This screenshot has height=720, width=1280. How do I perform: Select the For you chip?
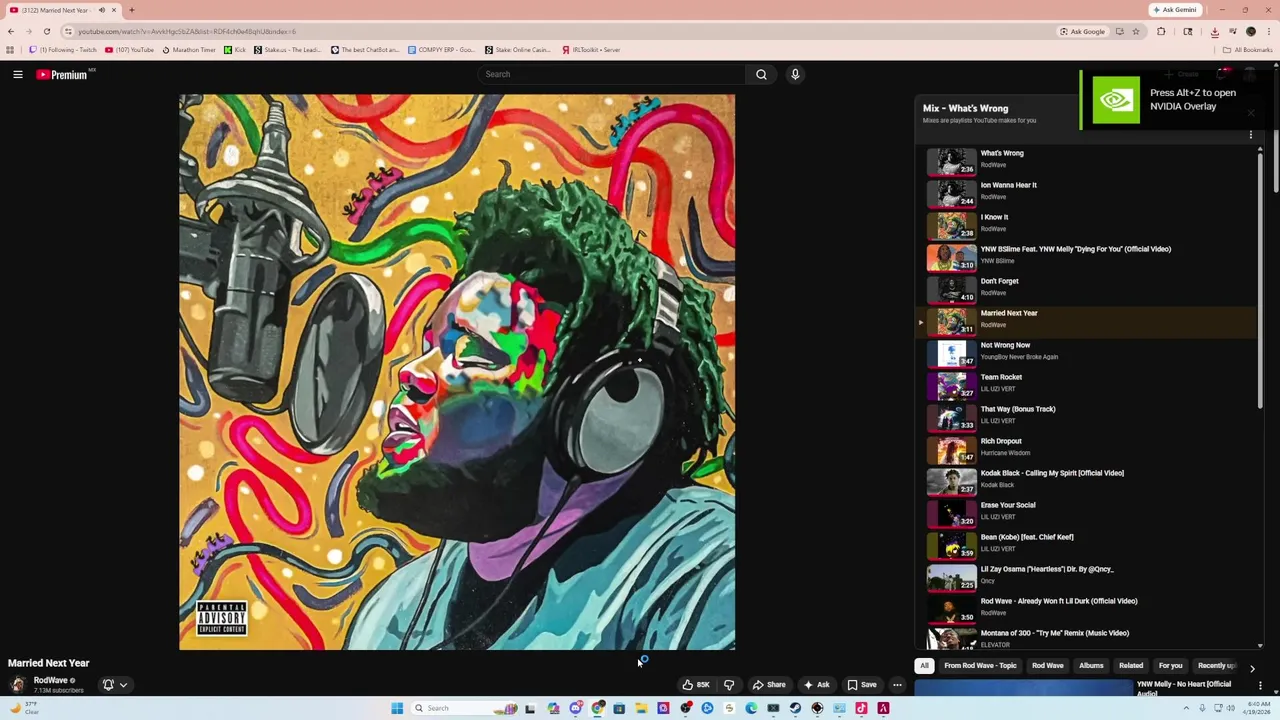(1170, 666)
